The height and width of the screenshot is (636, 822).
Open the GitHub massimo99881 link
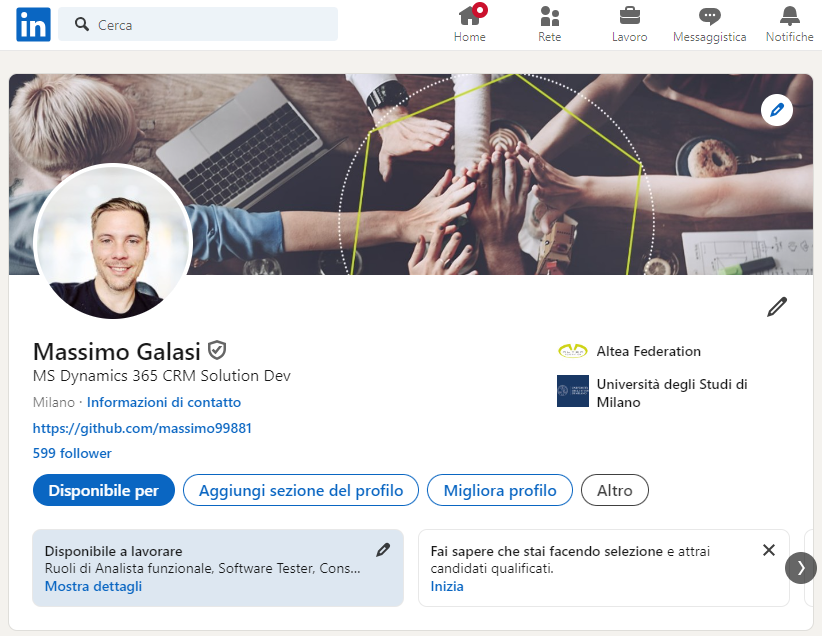click(142, 428)
